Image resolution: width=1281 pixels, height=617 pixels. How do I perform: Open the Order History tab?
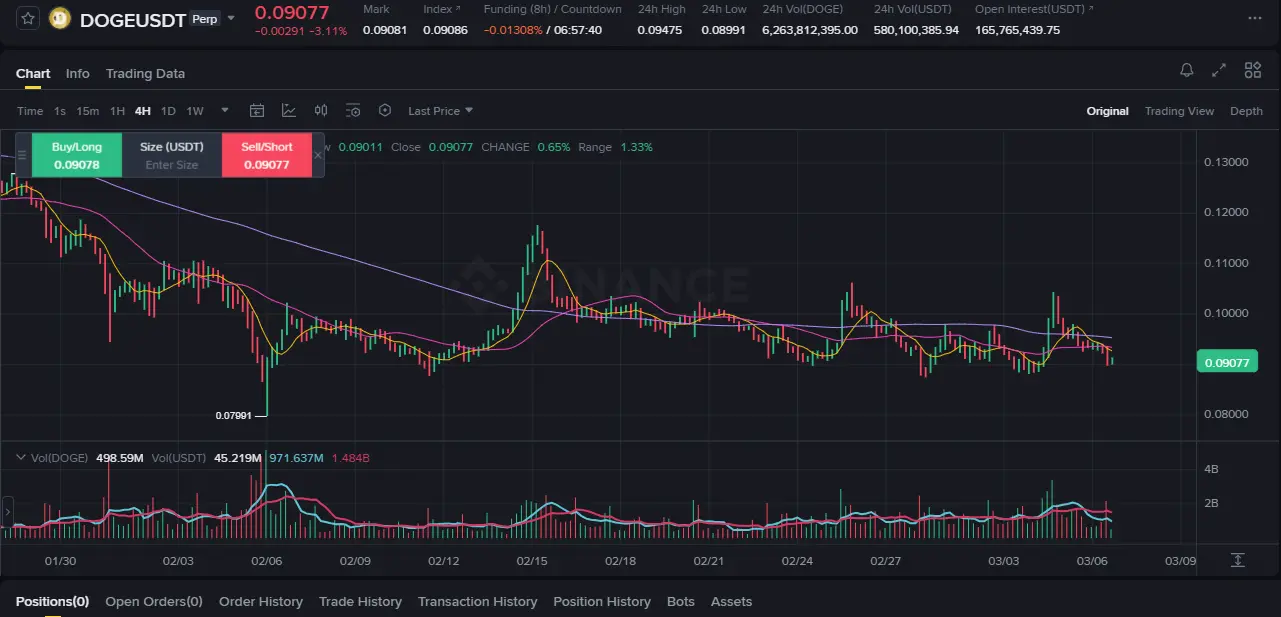tap(261, 601)
